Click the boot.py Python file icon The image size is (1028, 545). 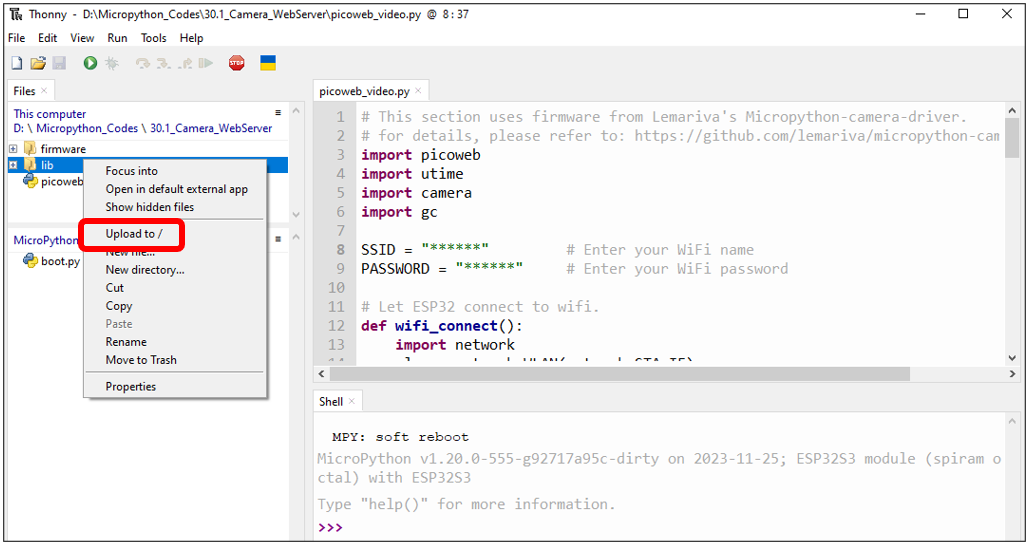point(30,260)
